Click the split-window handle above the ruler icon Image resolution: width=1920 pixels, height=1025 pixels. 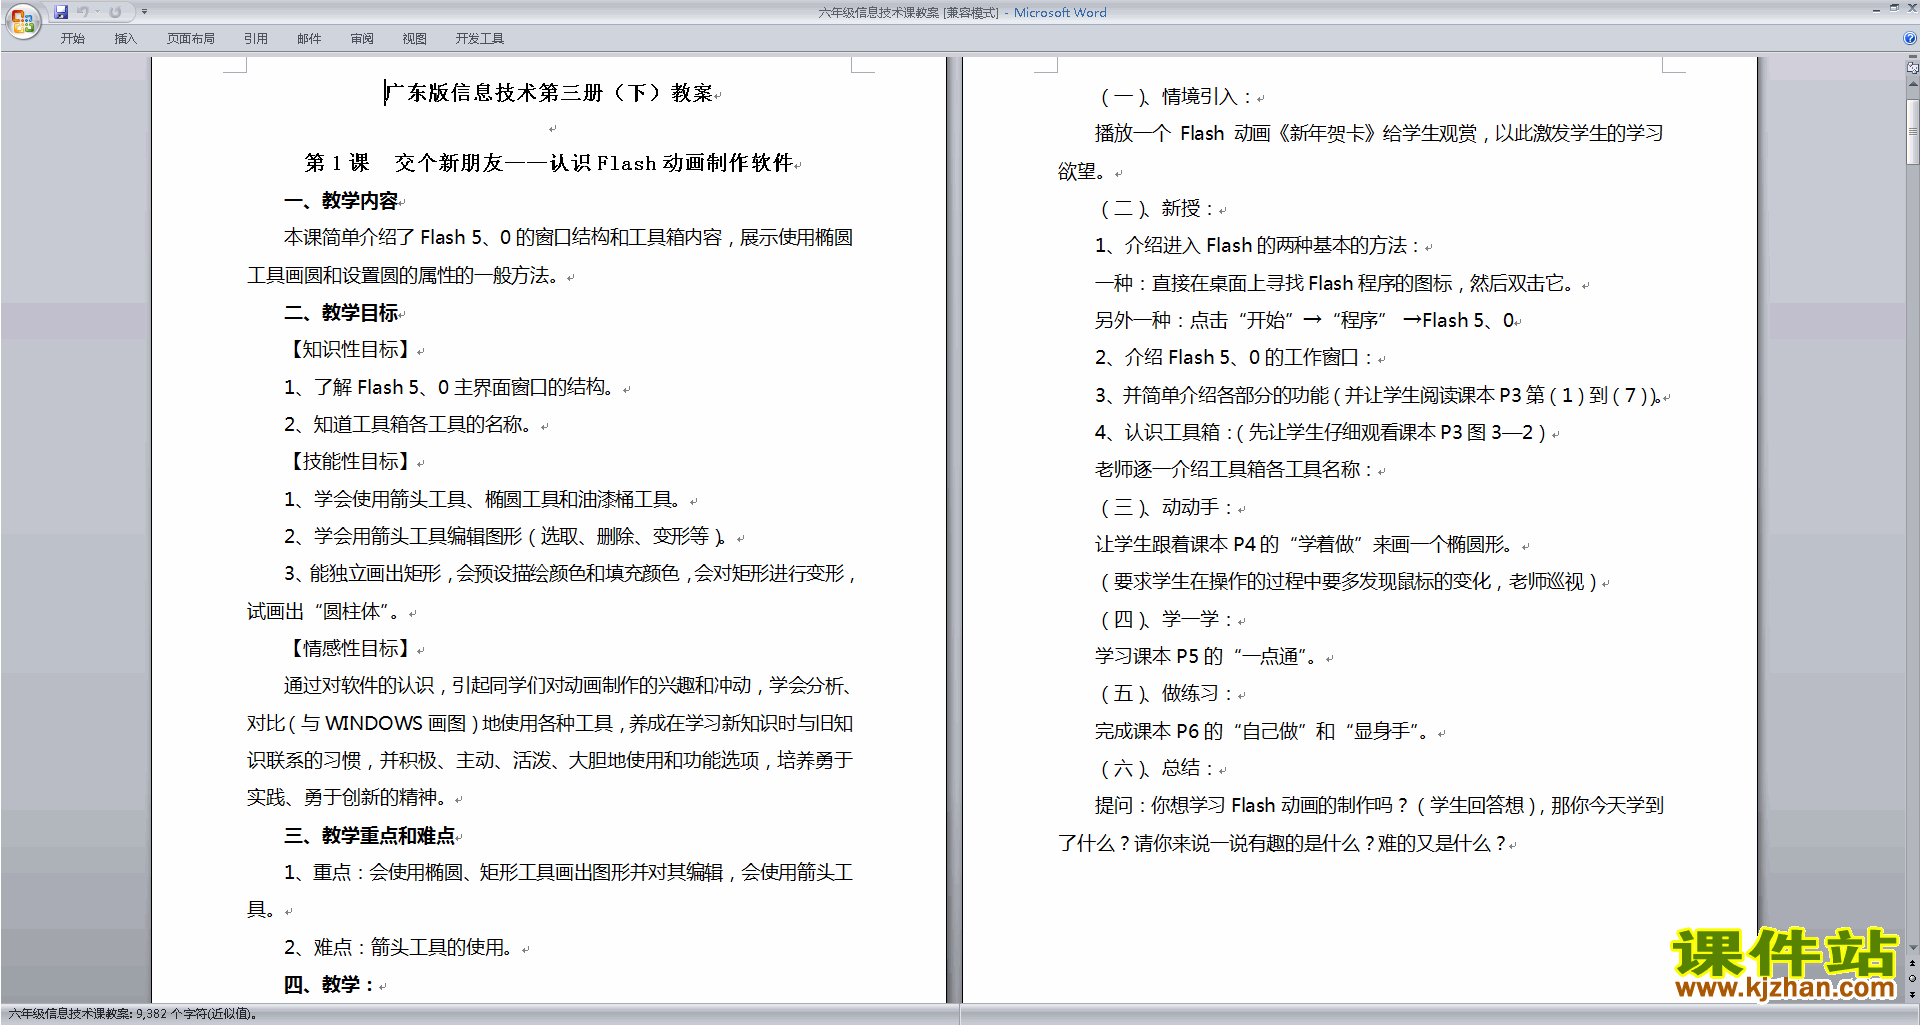click(x=1912, y=58)
